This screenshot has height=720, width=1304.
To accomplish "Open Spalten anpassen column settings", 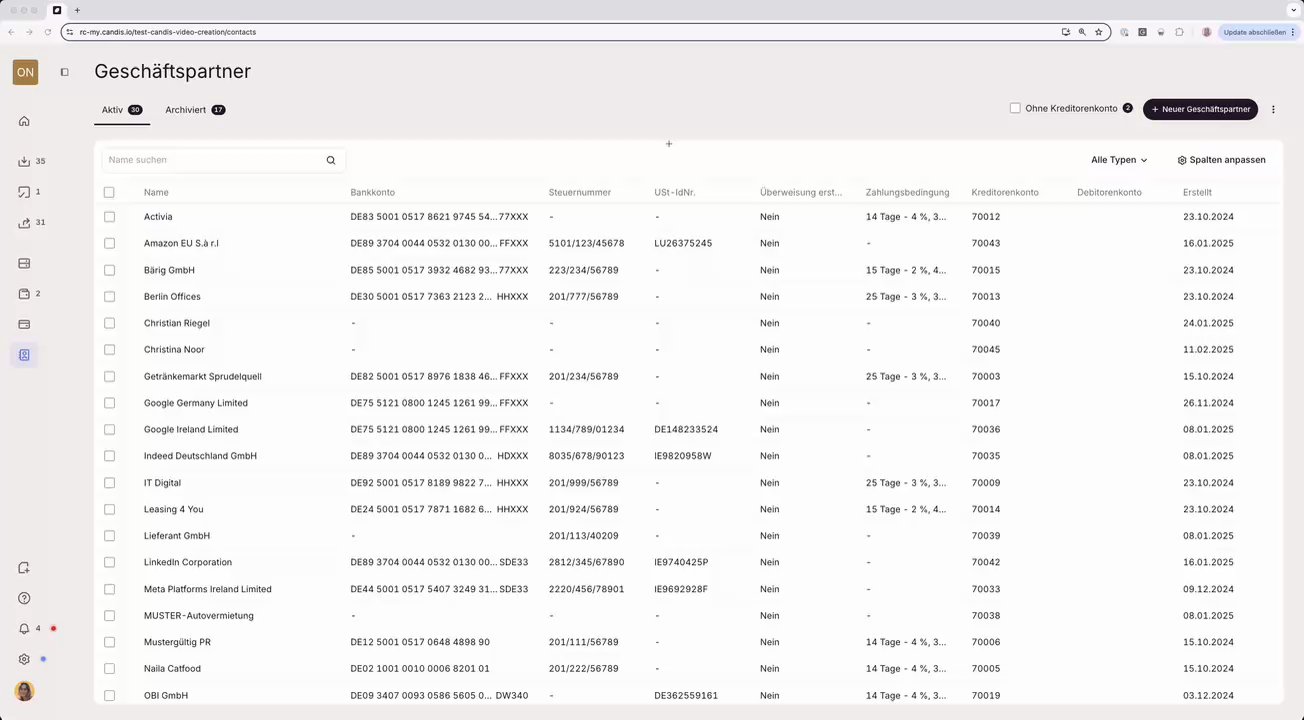I will click(x=1221, y=160).
